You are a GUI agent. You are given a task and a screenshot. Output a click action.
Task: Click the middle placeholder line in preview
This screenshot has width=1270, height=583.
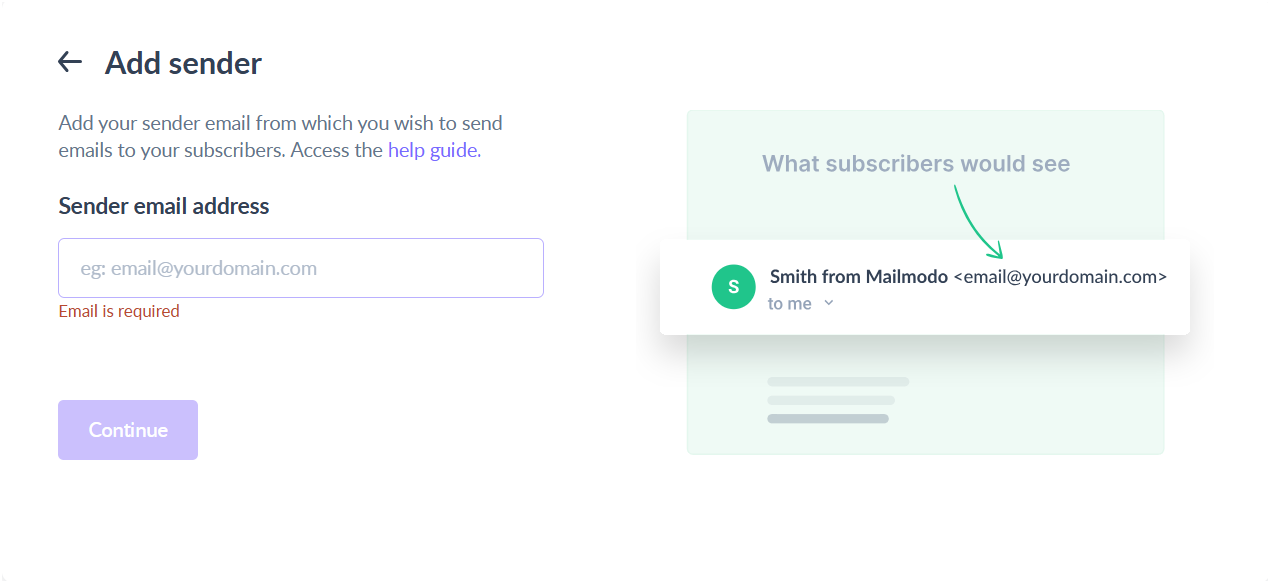click(830, 400)
